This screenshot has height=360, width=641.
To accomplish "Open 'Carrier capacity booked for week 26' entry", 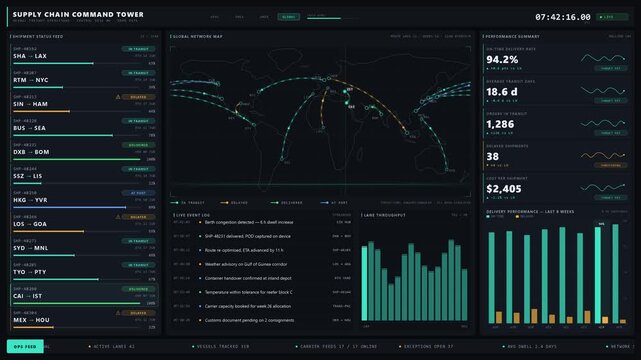I will click(262, 306).
